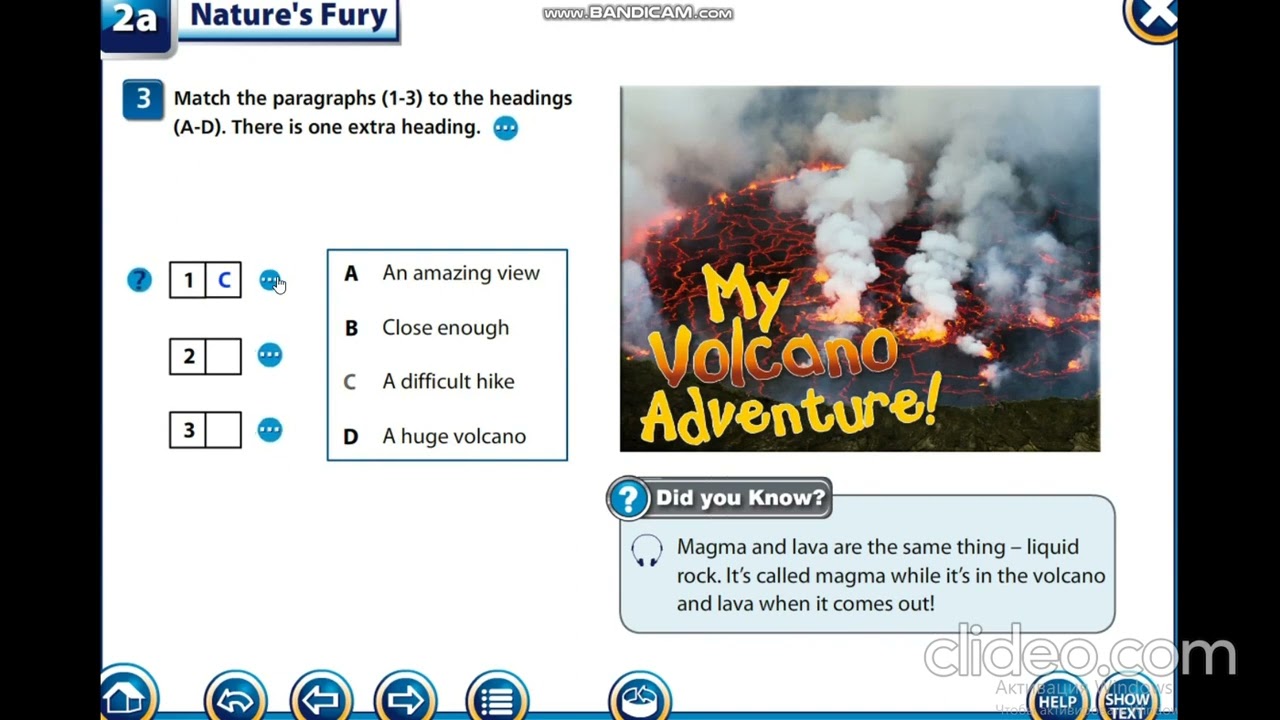The image size is (1280, 720).
Task: Click the 'Did you Know?' heading
Action: pyautogui.click(x=740, y=498)
